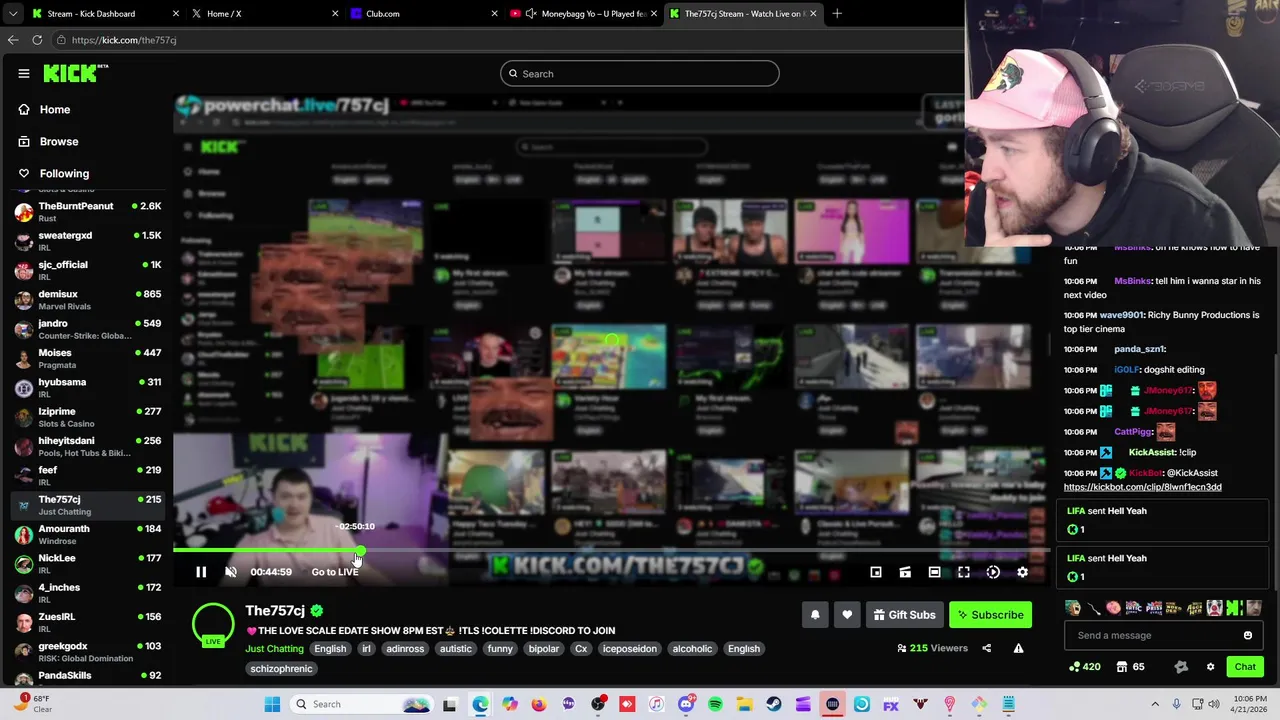Reload the page

pyautogui.click(x=37, y=40)
